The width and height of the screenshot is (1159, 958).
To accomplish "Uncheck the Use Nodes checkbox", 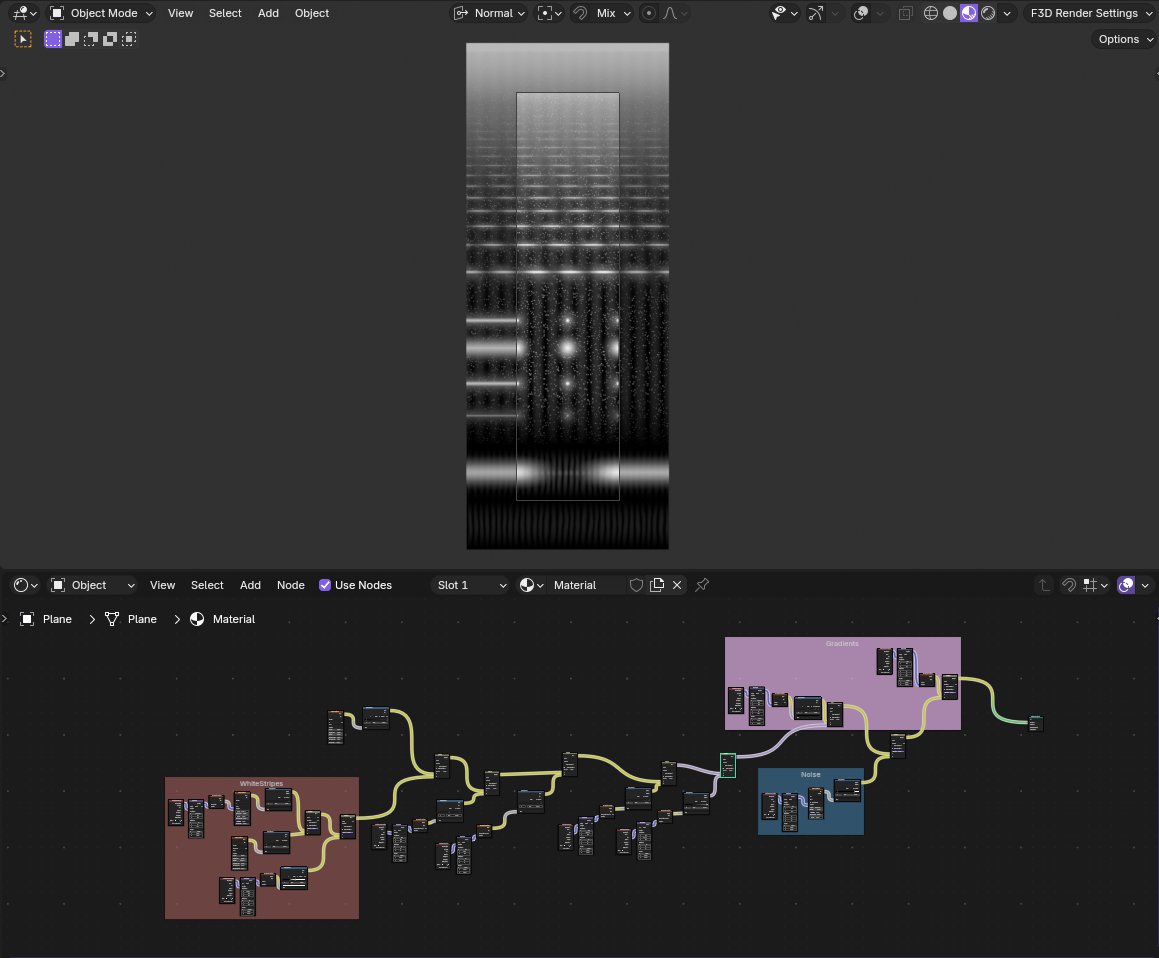I will [x=324, y=585].
